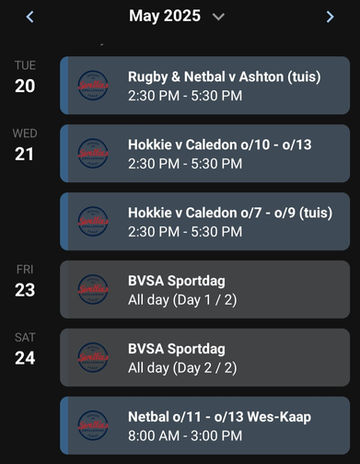
Task: Click the May 2025 title
Action: point(165,16)
